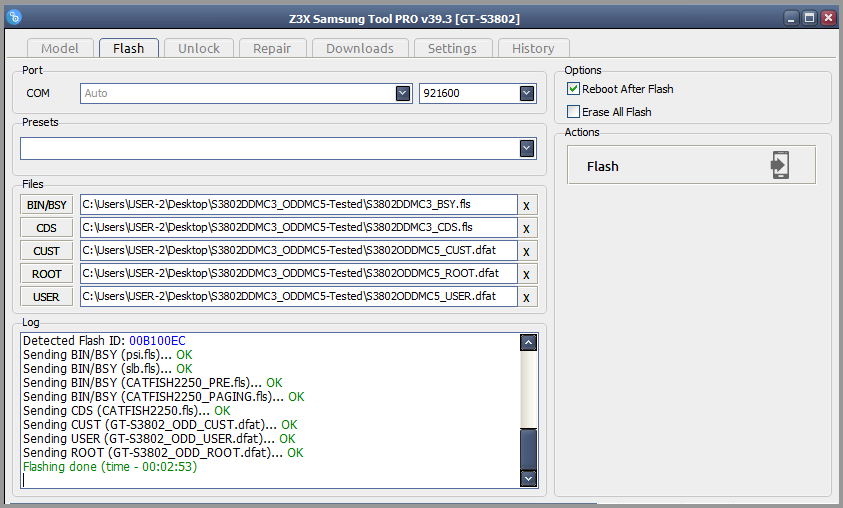Toggle the Reboot After Flash checkbox
843x508 pixels.
click(574, 89)
